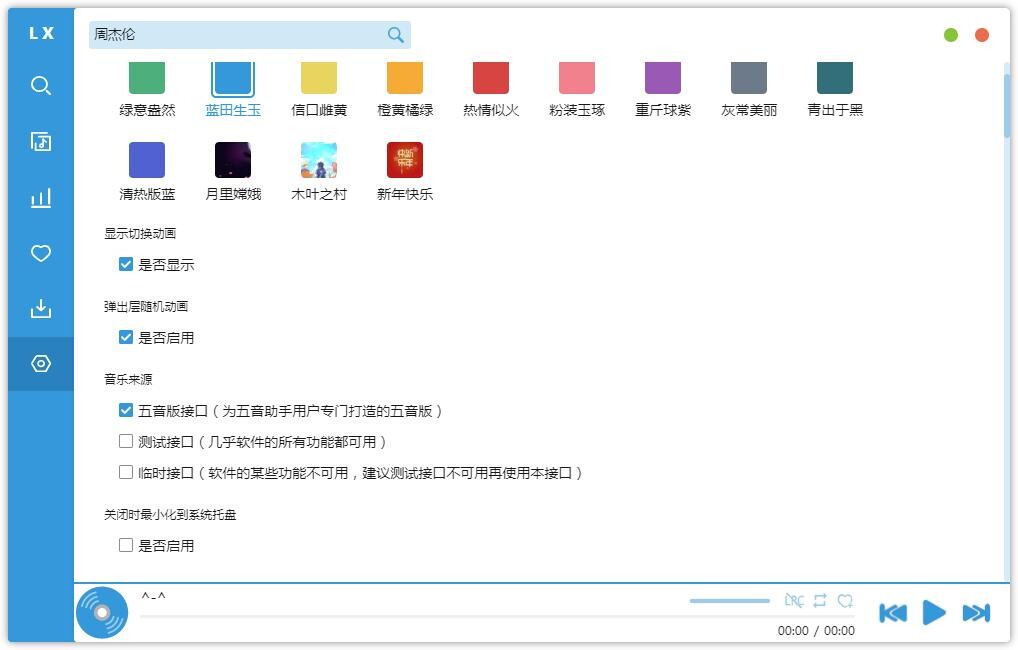The width and height of the screenshot is (1018, 650).
Task: Play the current song
Action: click(933, 613)
